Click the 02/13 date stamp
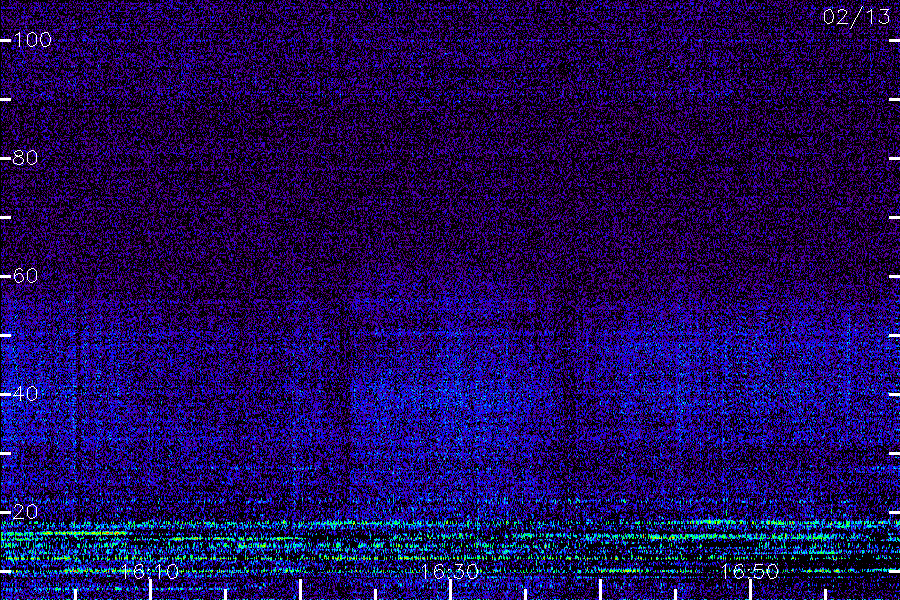Viewport: 900px width, 600px height. 856,17
